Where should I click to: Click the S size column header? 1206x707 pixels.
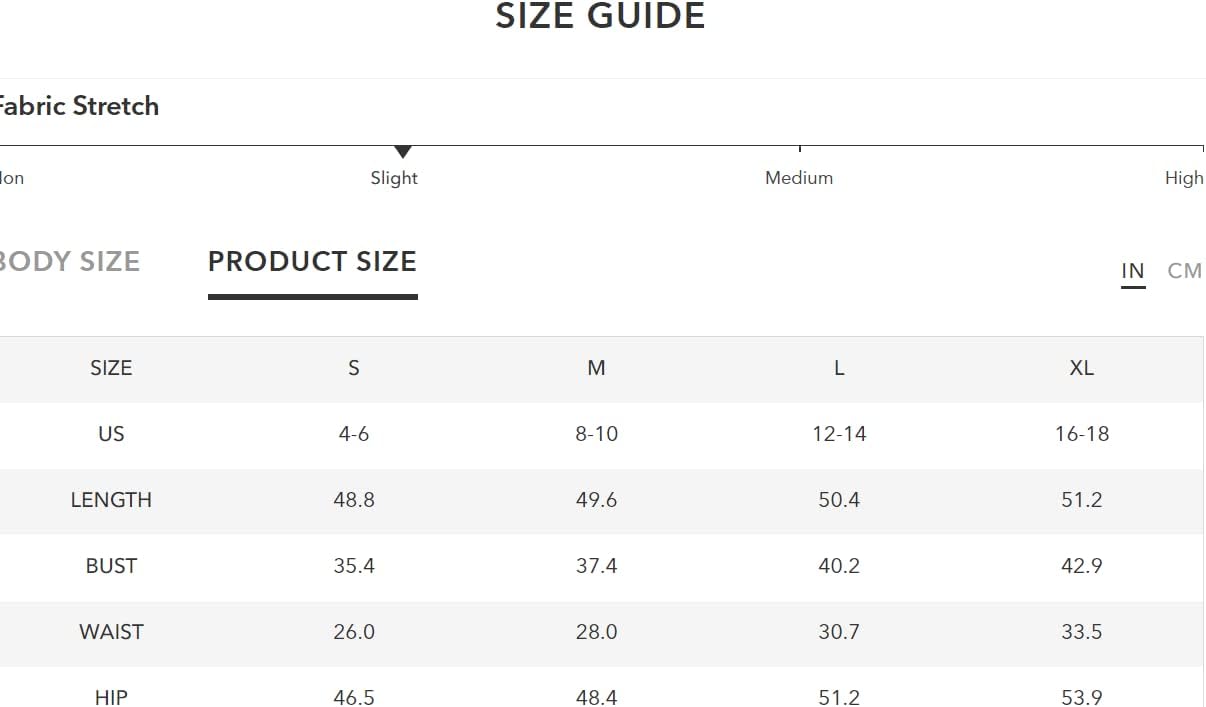354,368
